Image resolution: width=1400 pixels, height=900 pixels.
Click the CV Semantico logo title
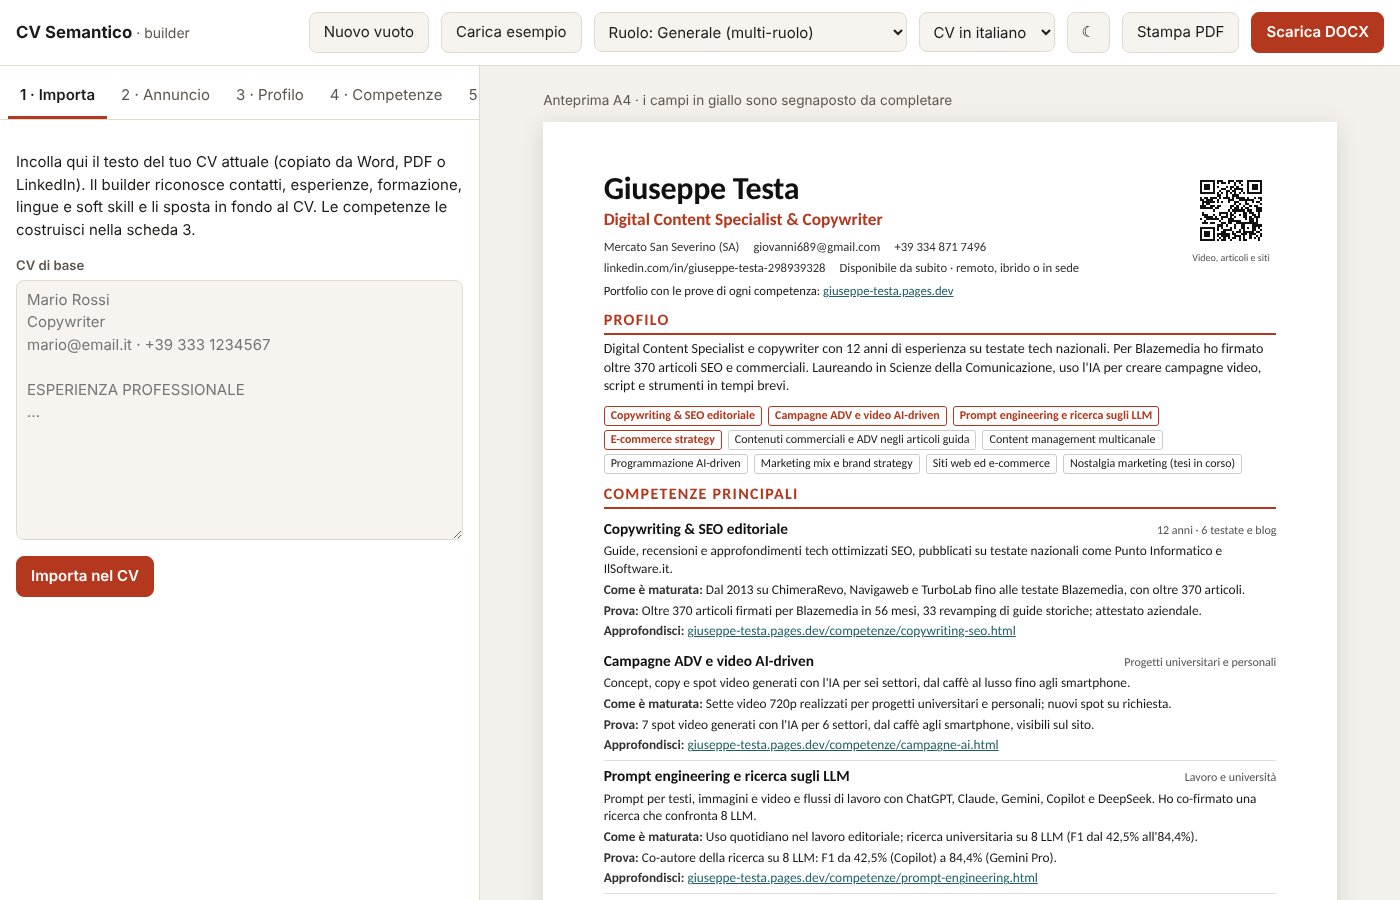(x=74, y=32)
